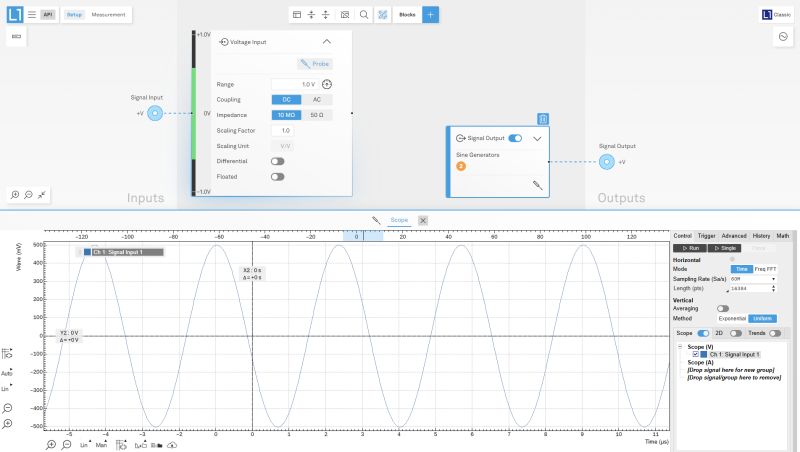The image size is (800, 452).
Task: Toggle the Scope display switch
Action: [x=703, y=333]
